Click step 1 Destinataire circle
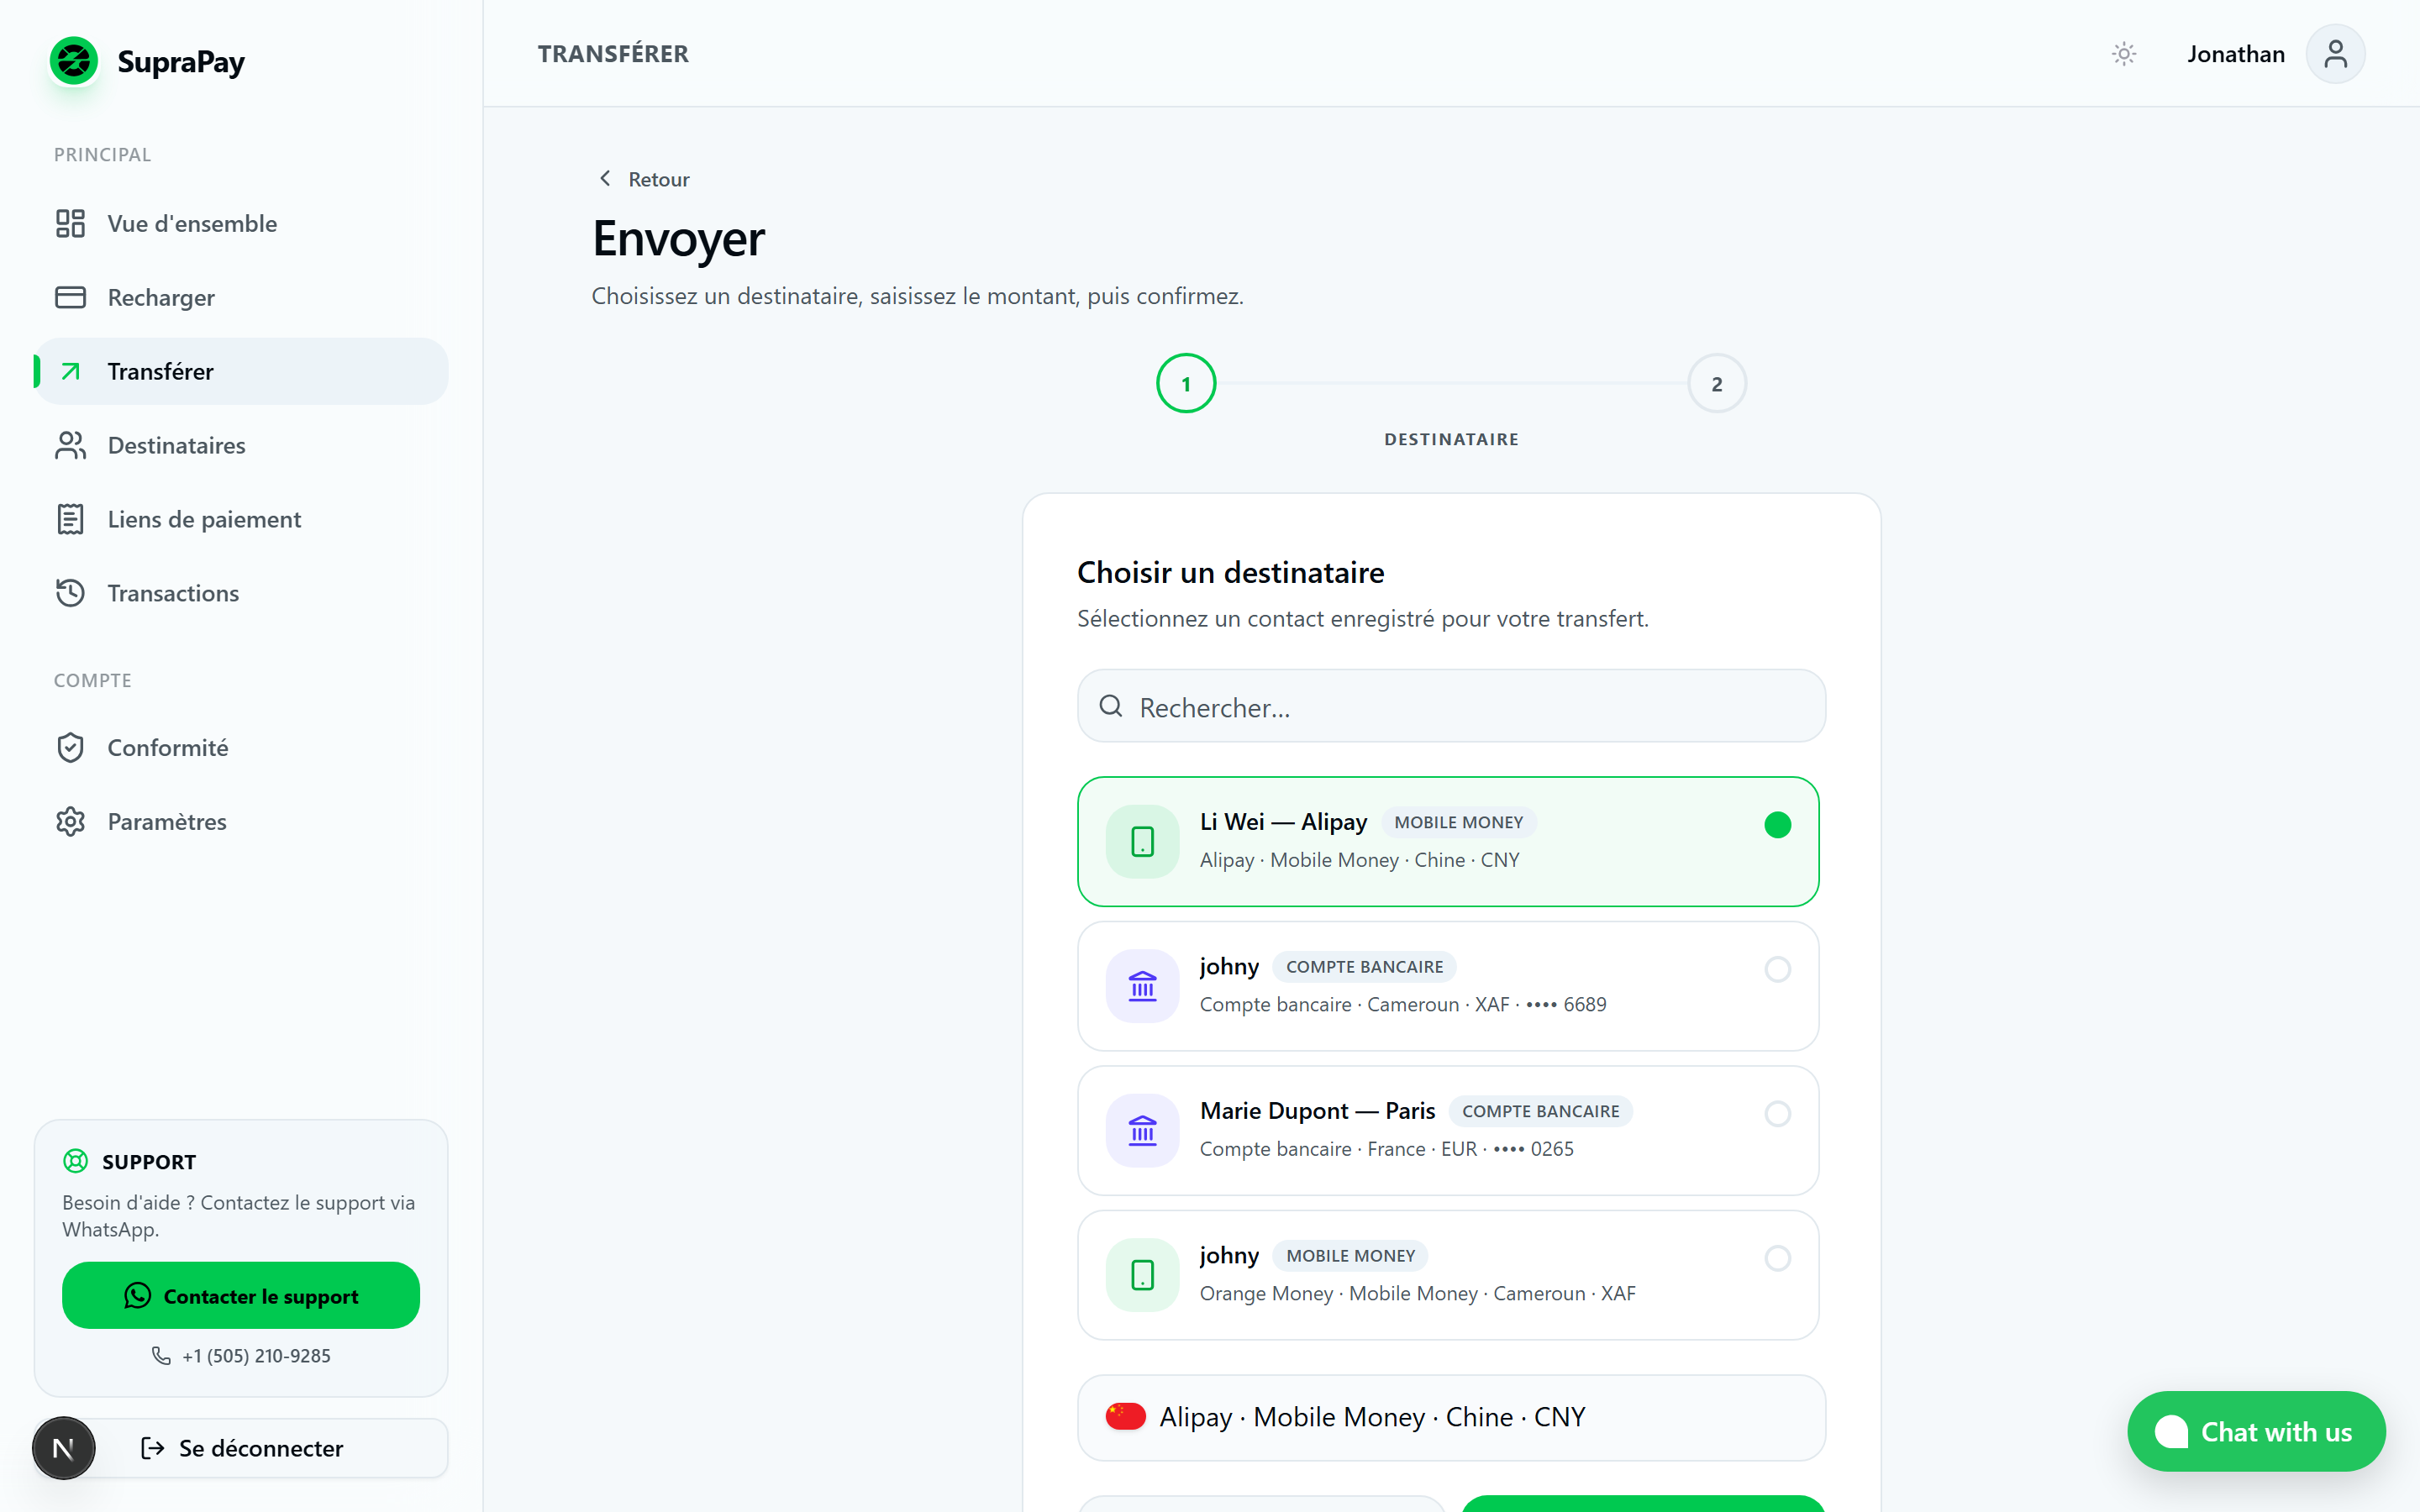Screen dimensions: 2420x1512 [x=1186, y=384]
